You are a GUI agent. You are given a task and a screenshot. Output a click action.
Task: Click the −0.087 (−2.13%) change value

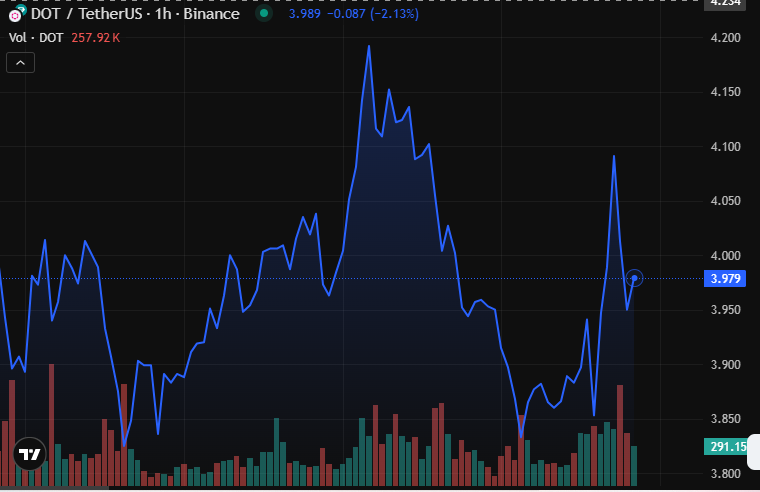(373, 14)
